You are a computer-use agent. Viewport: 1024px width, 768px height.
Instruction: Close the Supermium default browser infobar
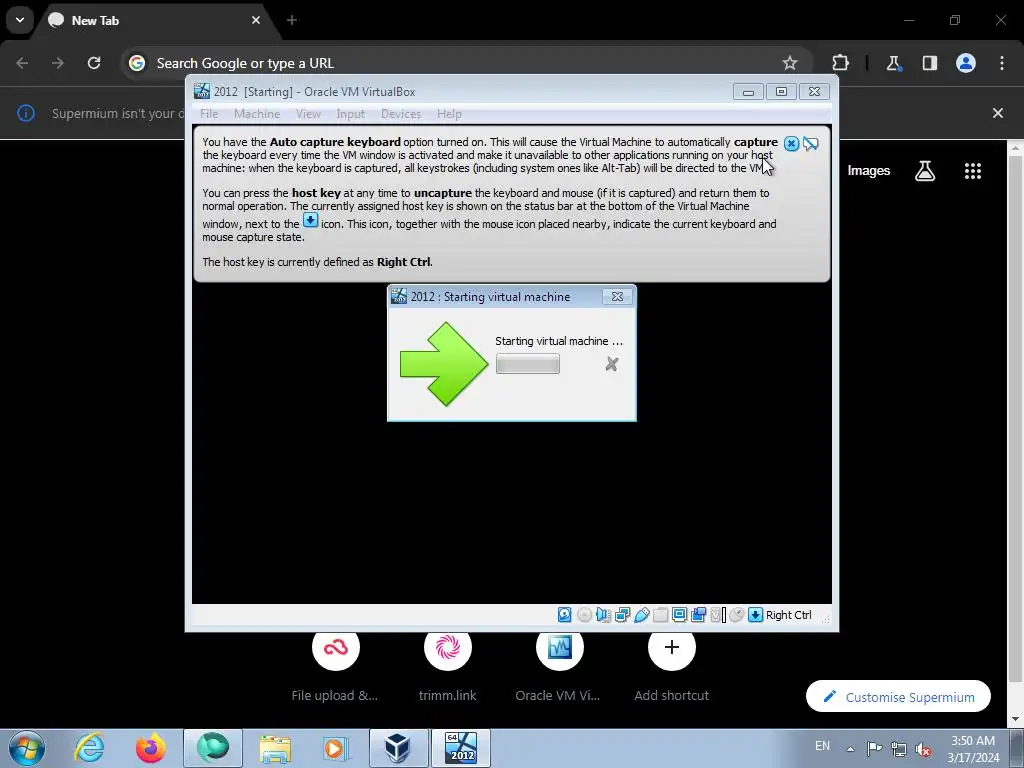click(x=998, y=113)
